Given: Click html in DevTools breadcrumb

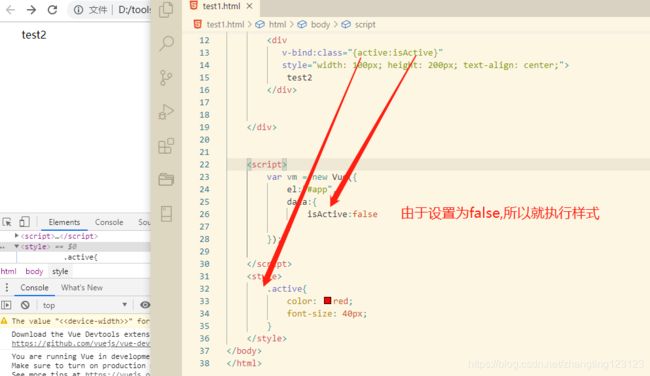Looking at the screenshot, I should (8, 271).
